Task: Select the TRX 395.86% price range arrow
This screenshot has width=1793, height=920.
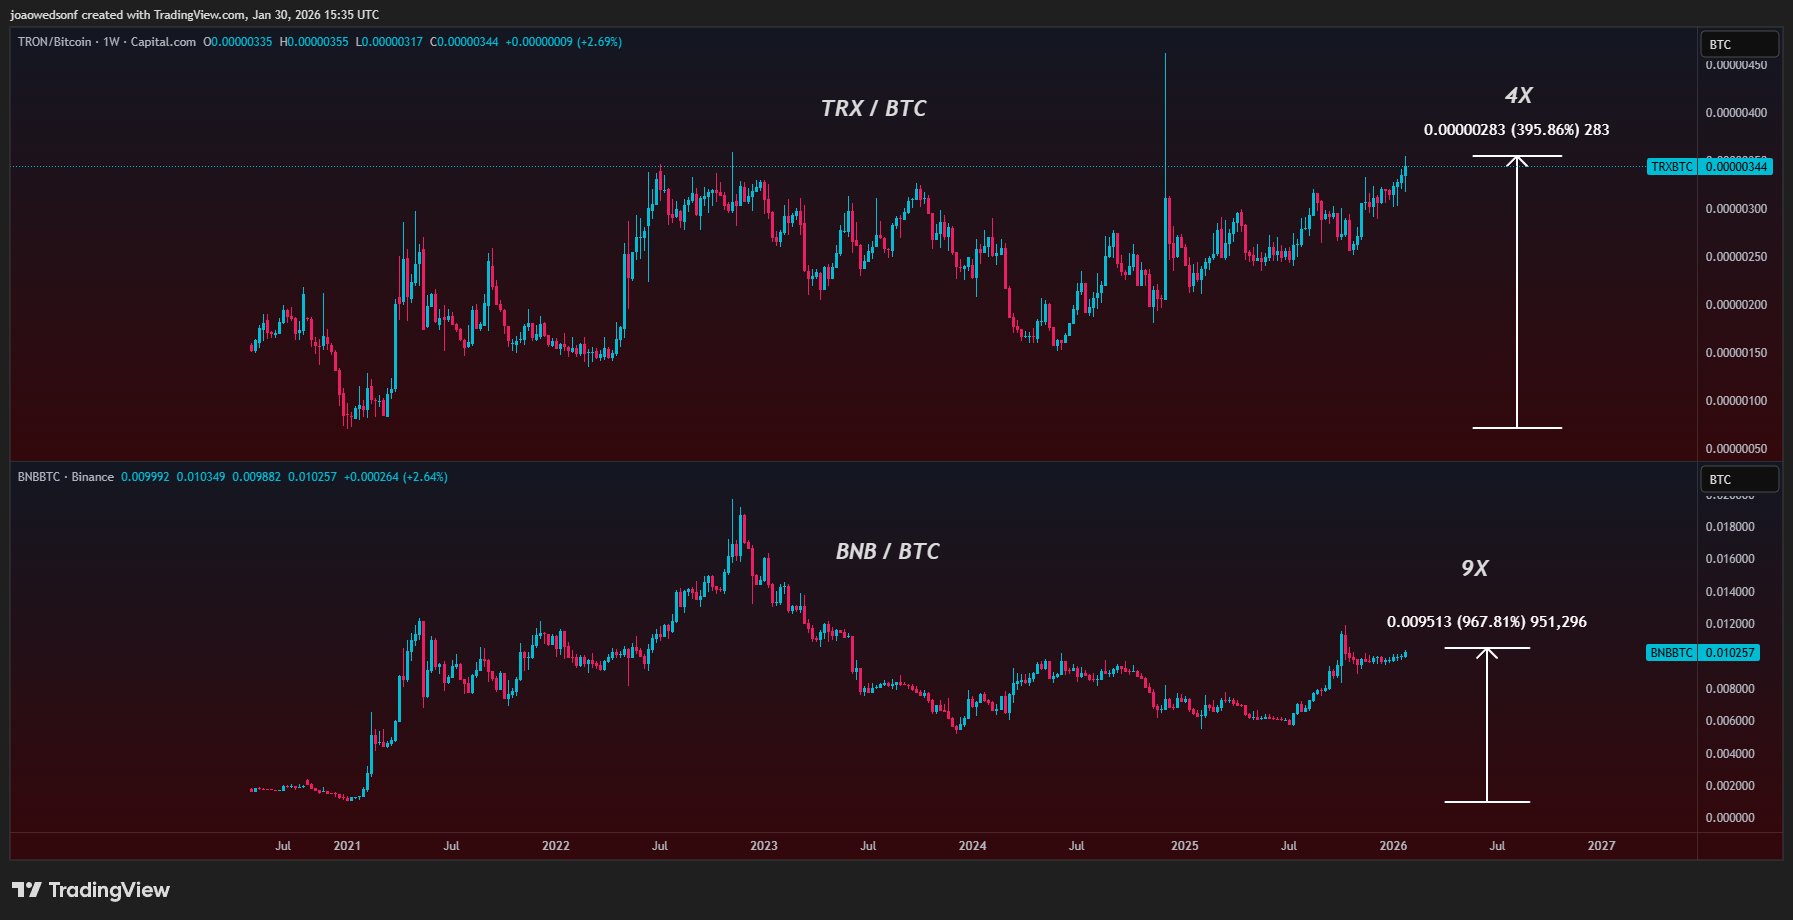Action: click(1517, 292)
